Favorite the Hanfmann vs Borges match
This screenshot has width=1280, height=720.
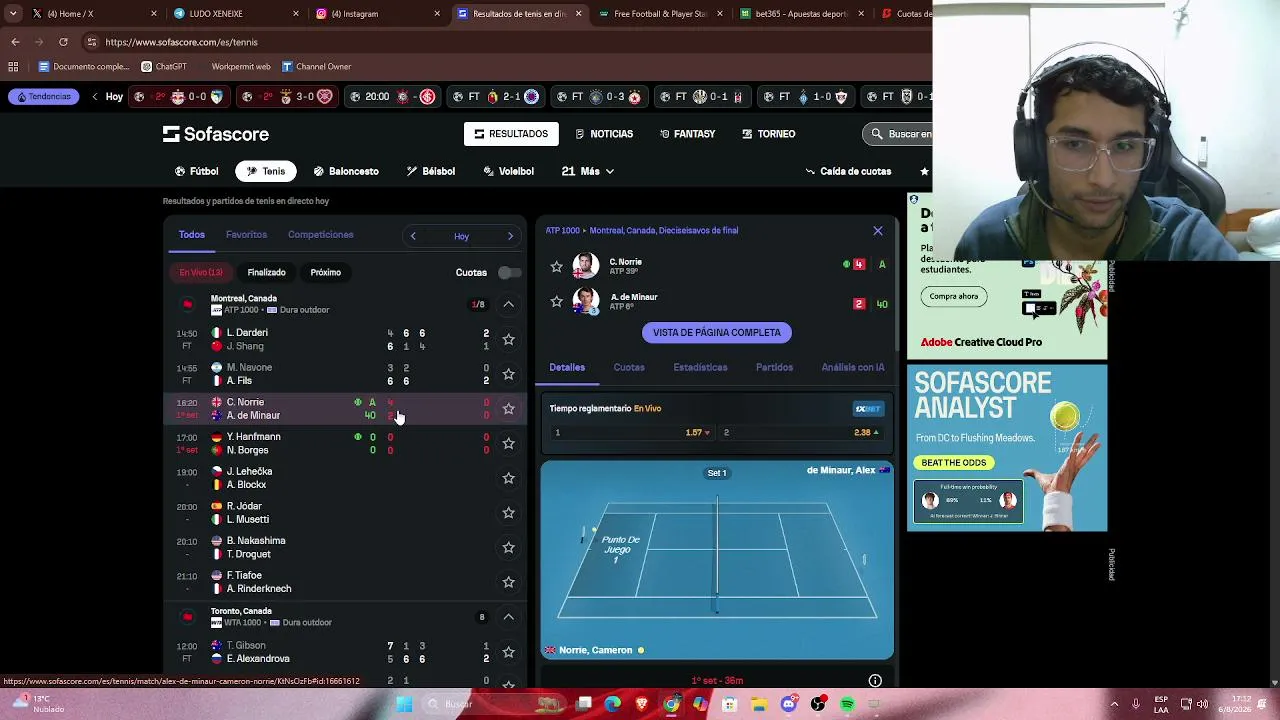(x=508, y=443)
